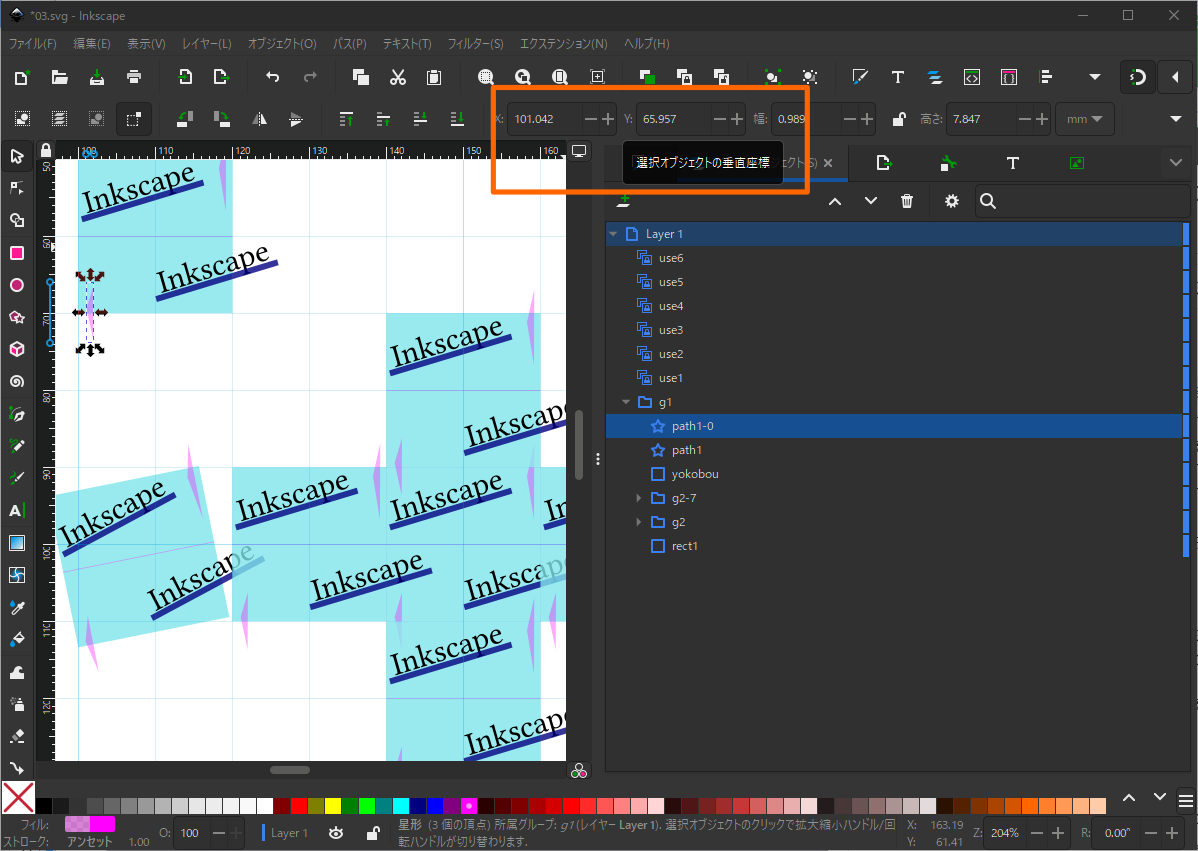Open the エクステンション(N) menu
This screenshot has height=851, width=1198.
click(564, 44)
